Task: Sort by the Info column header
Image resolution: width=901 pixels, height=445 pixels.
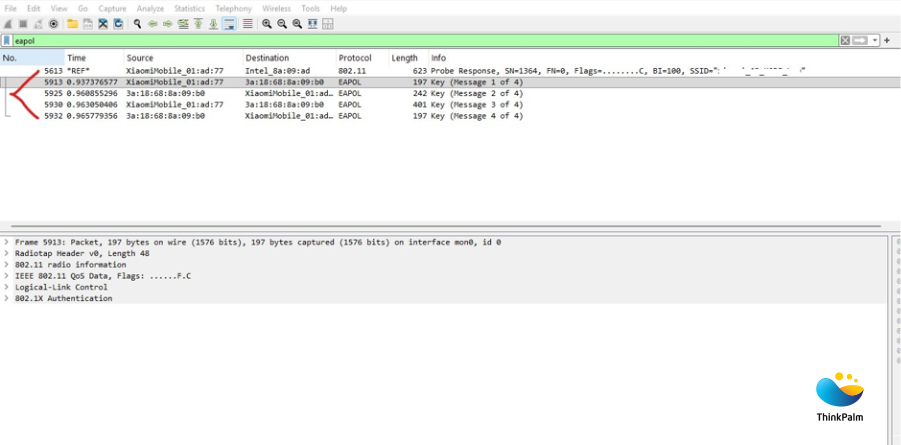Action: point(664,58)
